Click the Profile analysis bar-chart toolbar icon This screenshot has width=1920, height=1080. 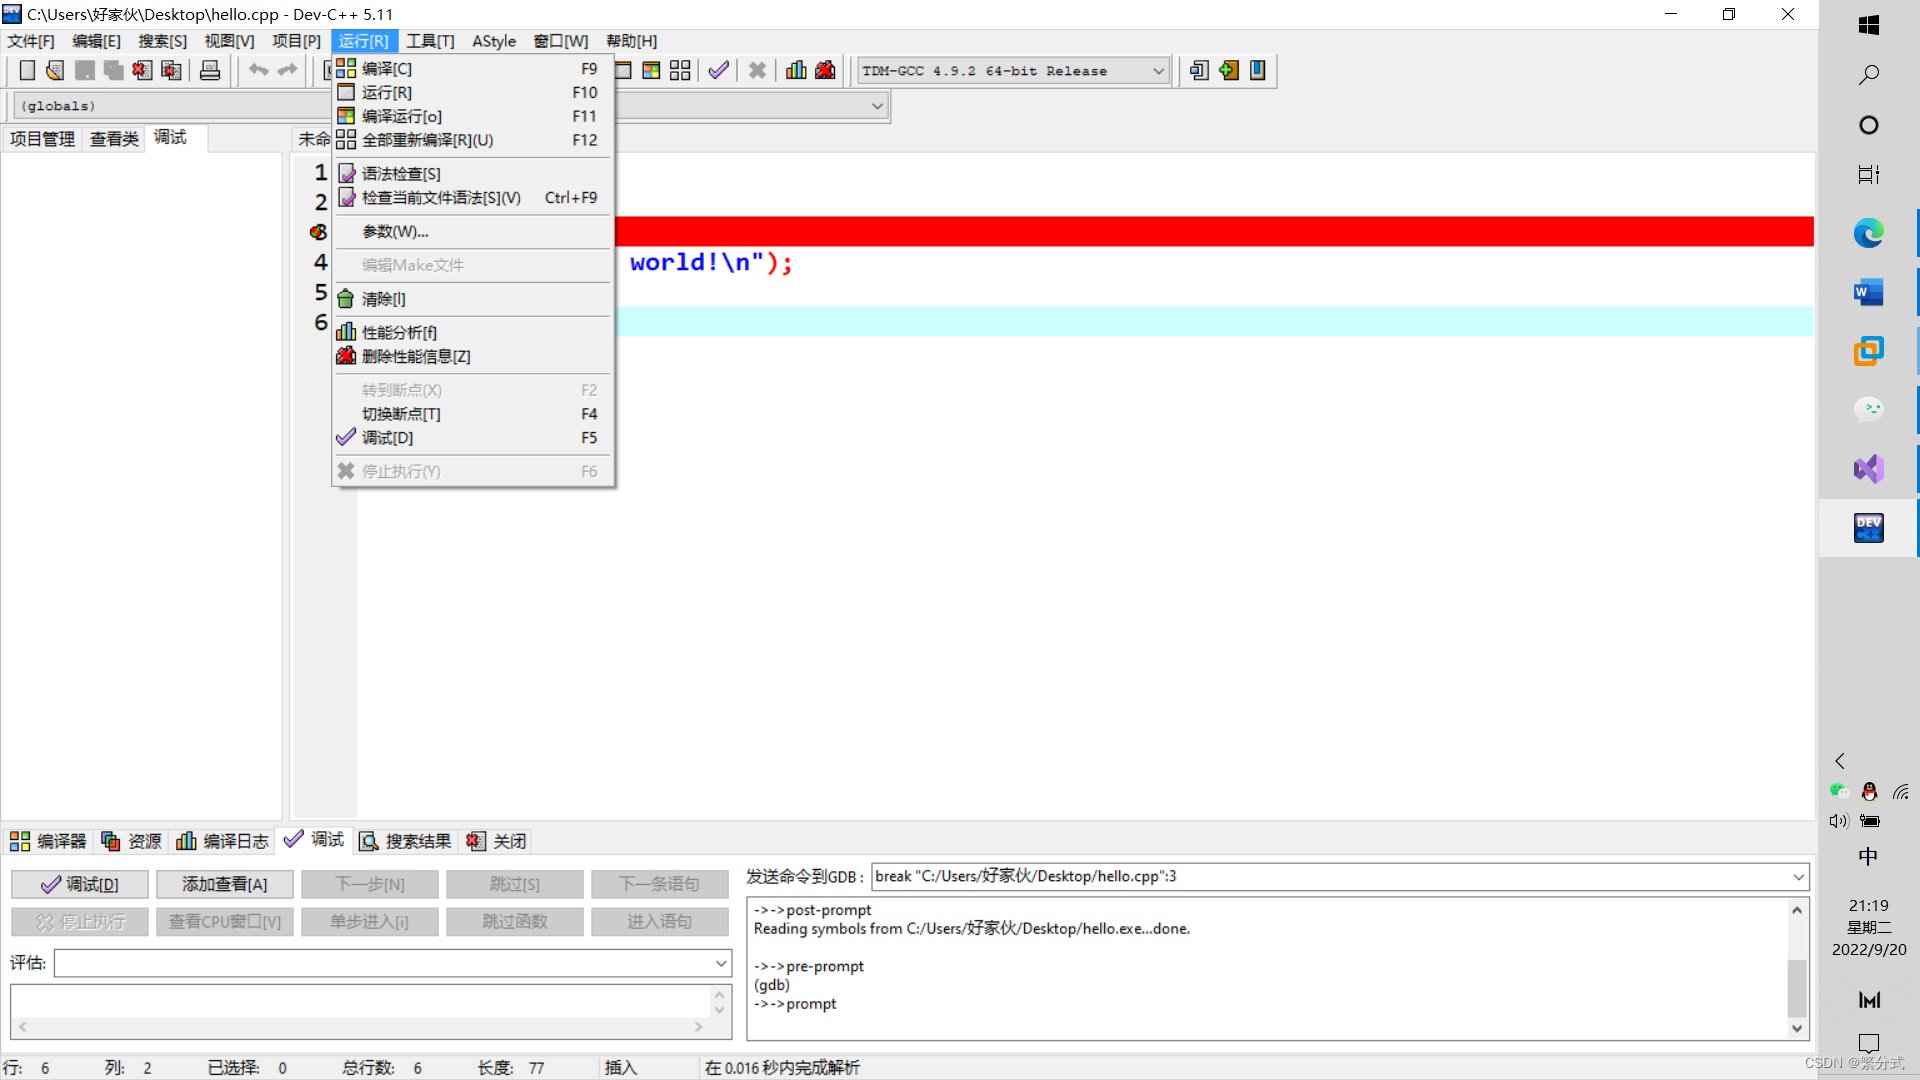tap(796, 70)
